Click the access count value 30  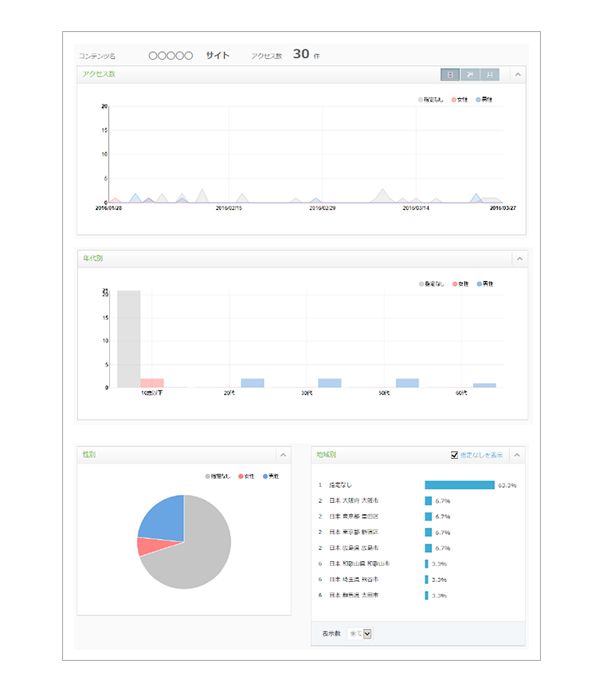(301, 54)
